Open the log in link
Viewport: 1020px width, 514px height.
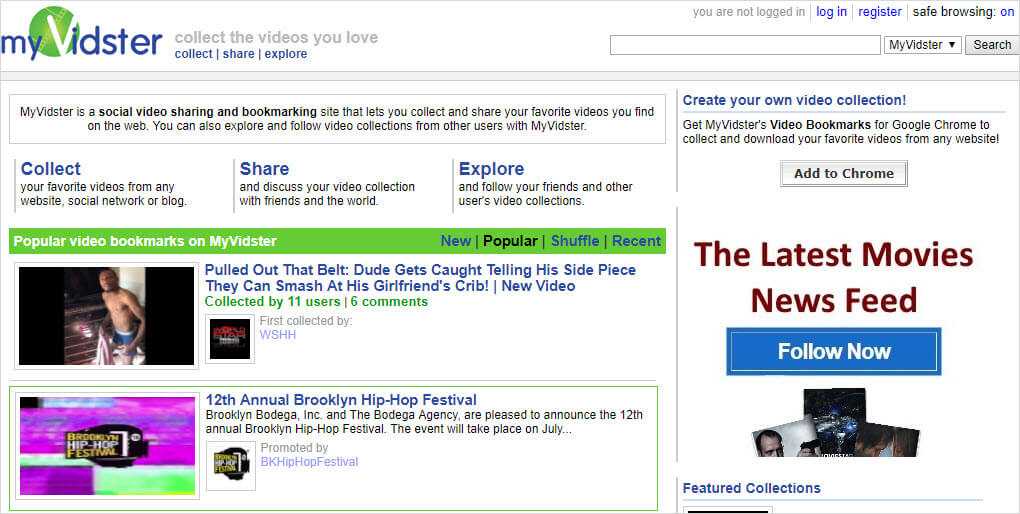831,12
